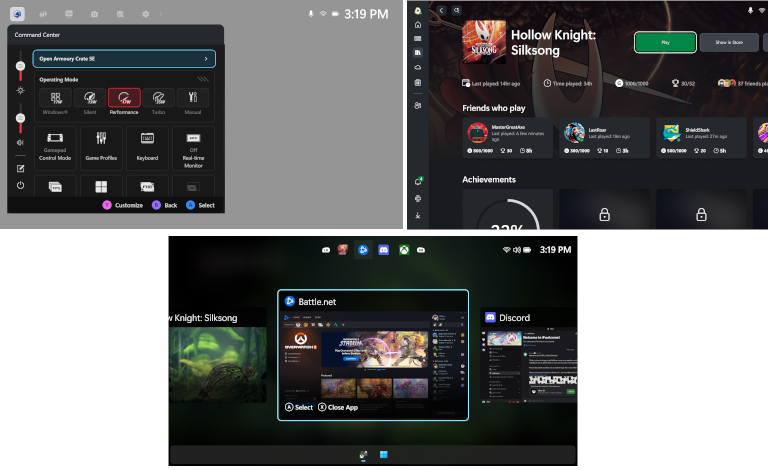Mute using the speaker icon in Command Center
Screen dimensions: 768x470
pos(20,142)
